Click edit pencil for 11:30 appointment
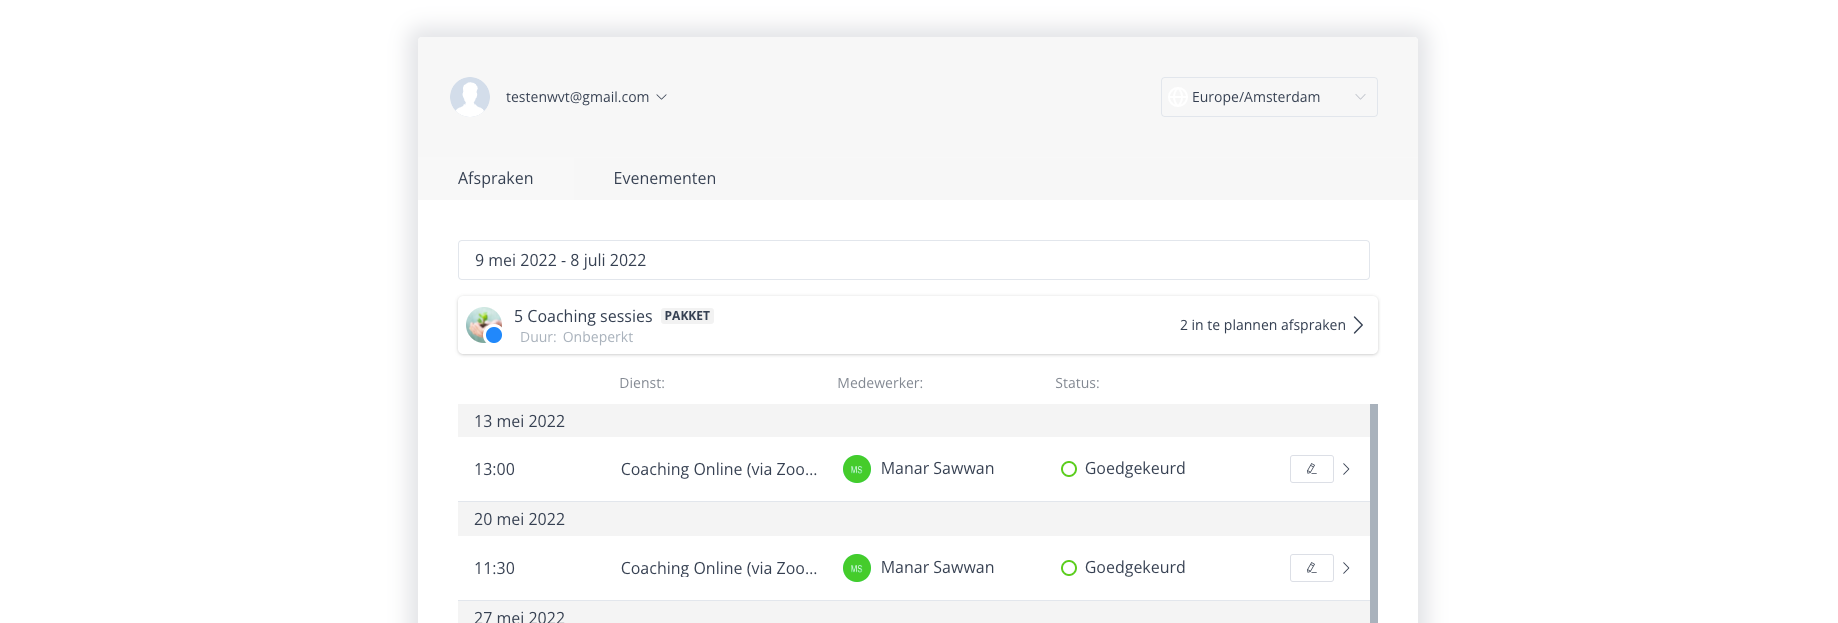1838x623 pixels. coord(1311,568)
